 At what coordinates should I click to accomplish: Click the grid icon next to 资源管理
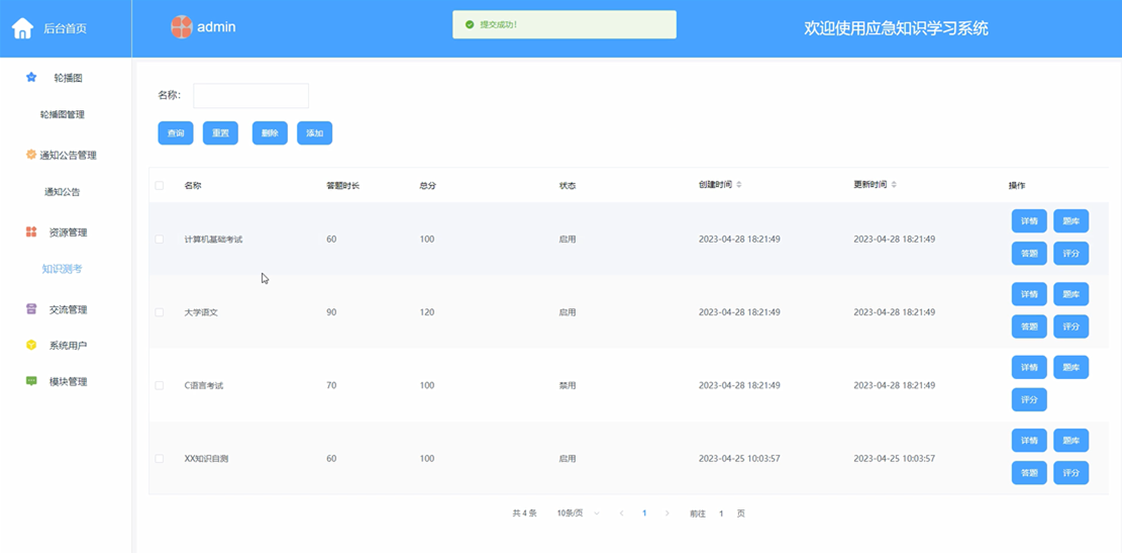point(31,232)
